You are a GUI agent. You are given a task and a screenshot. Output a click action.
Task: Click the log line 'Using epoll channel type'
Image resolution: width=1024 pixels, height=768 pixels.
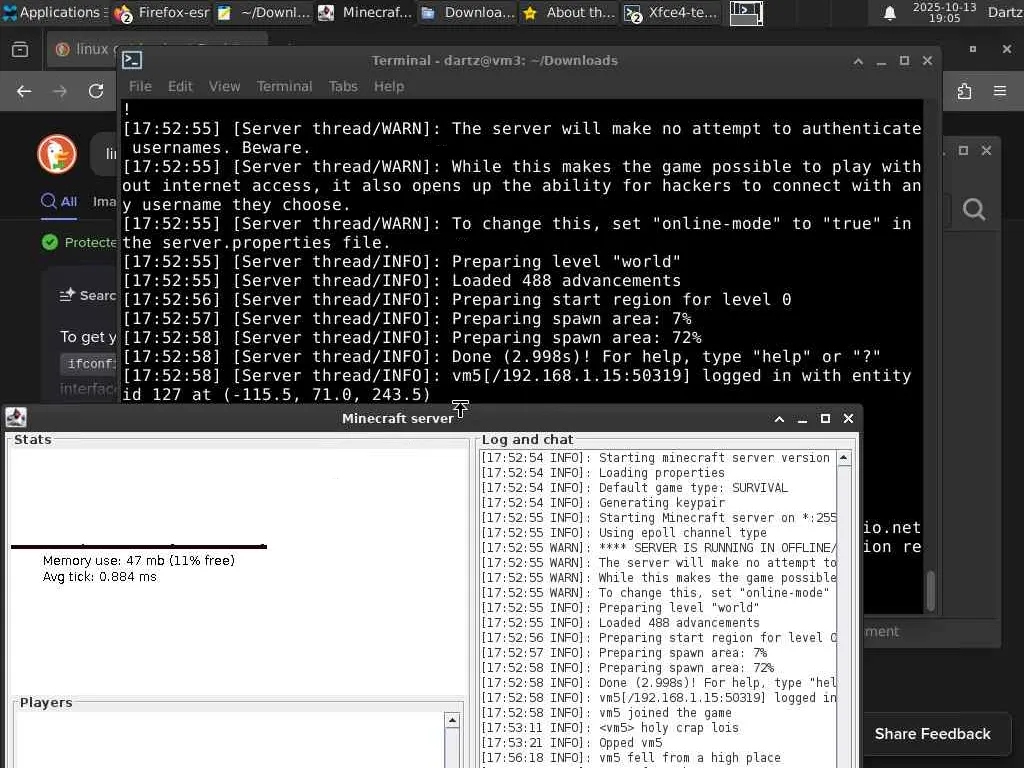tap(682, 532)
